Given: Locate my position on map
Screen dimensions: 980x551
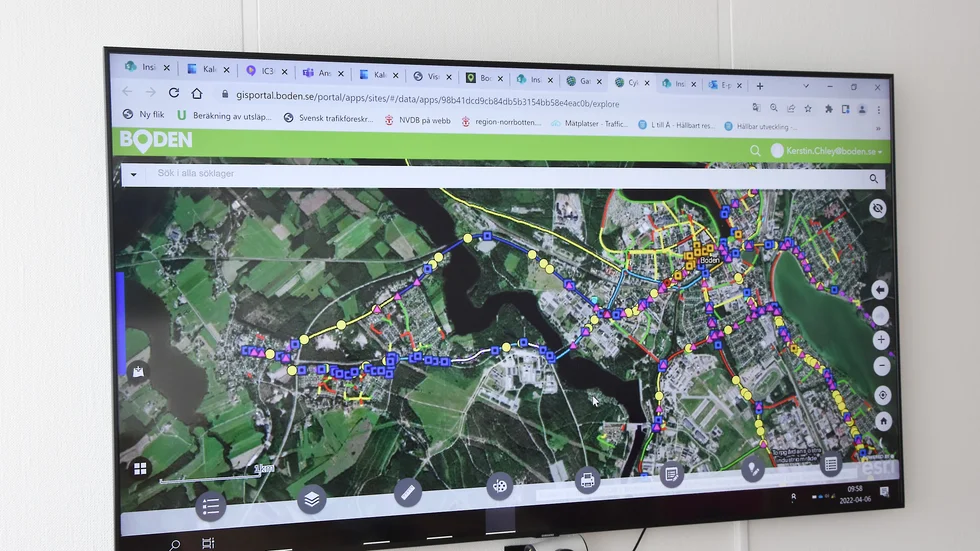Looking at the screenshot, I should coord(882,394).
